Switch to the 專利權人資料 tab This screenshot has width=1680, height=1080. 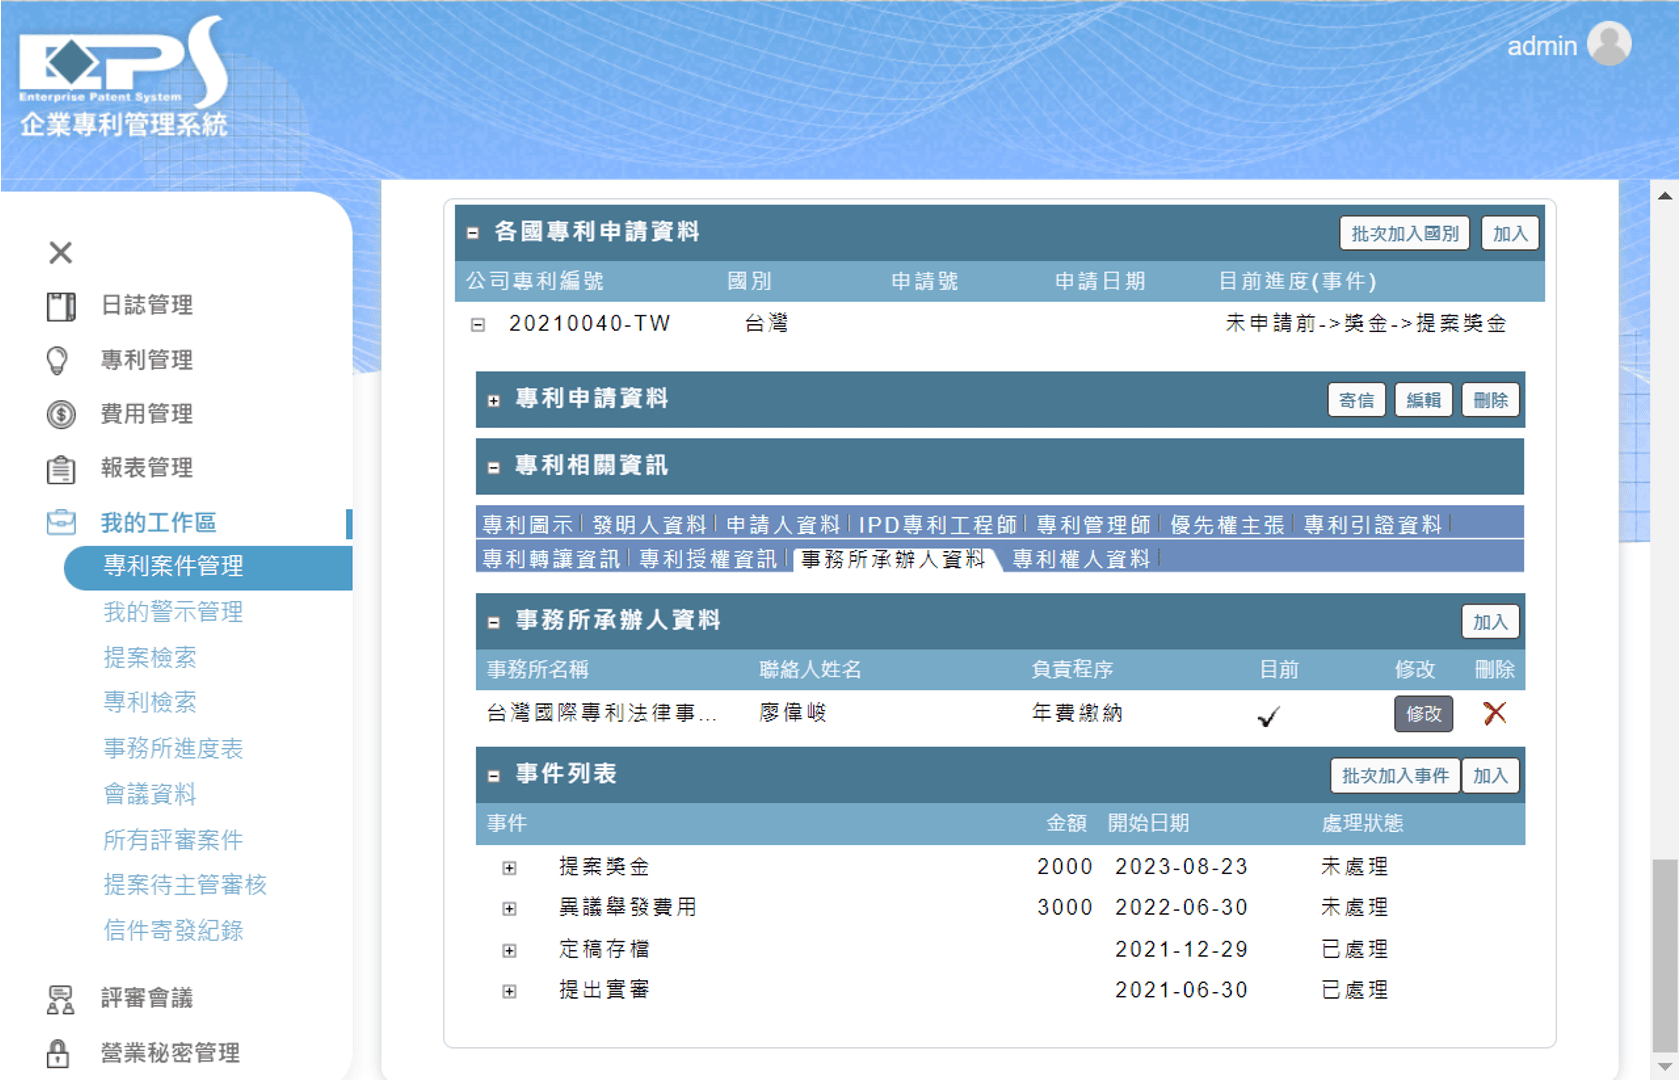pos(1080,559)
